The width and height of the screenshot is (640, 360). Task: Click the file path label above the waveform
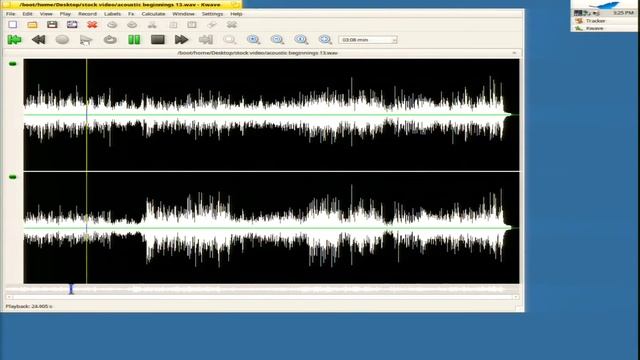pos(258,53)
